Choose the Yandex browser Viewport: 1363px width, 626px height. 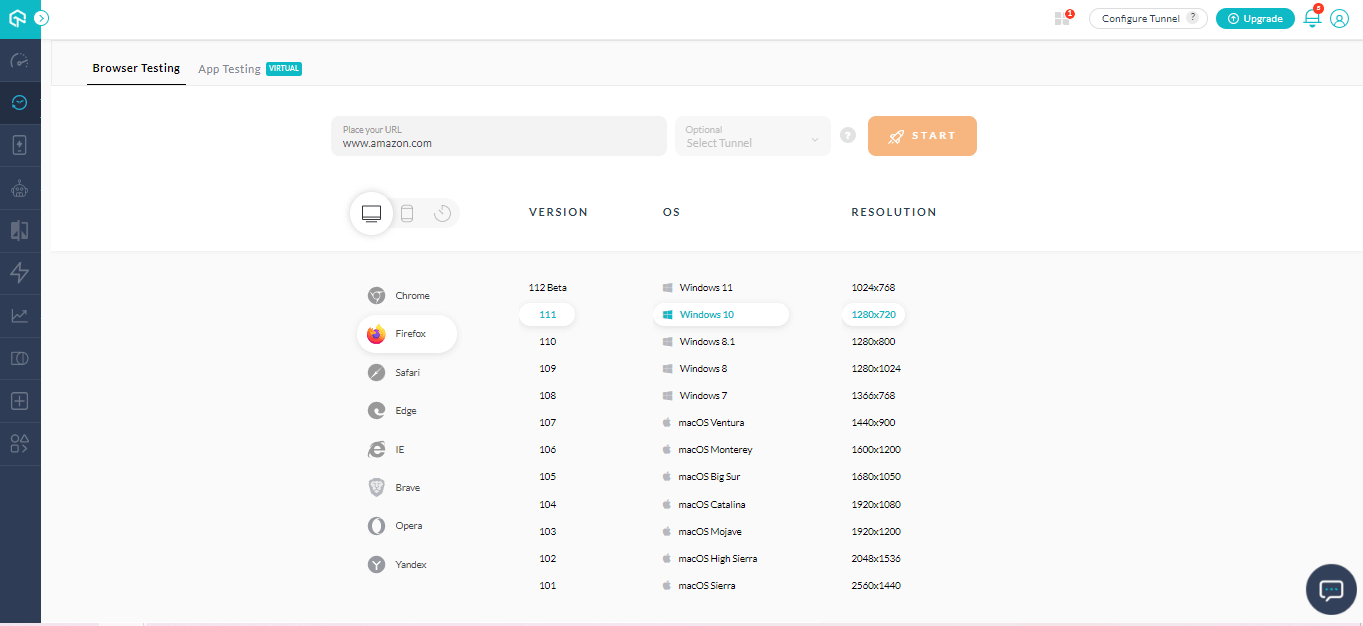click(x=397, y=565)
